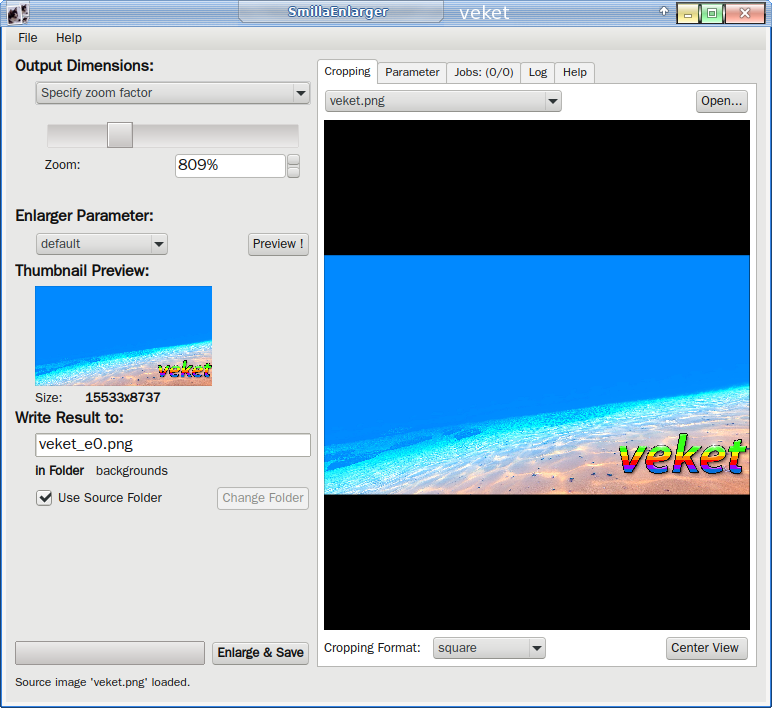Increase zoom with the spinner up arrow
Screen dimensions: 772x708
(x=293, y=160)
